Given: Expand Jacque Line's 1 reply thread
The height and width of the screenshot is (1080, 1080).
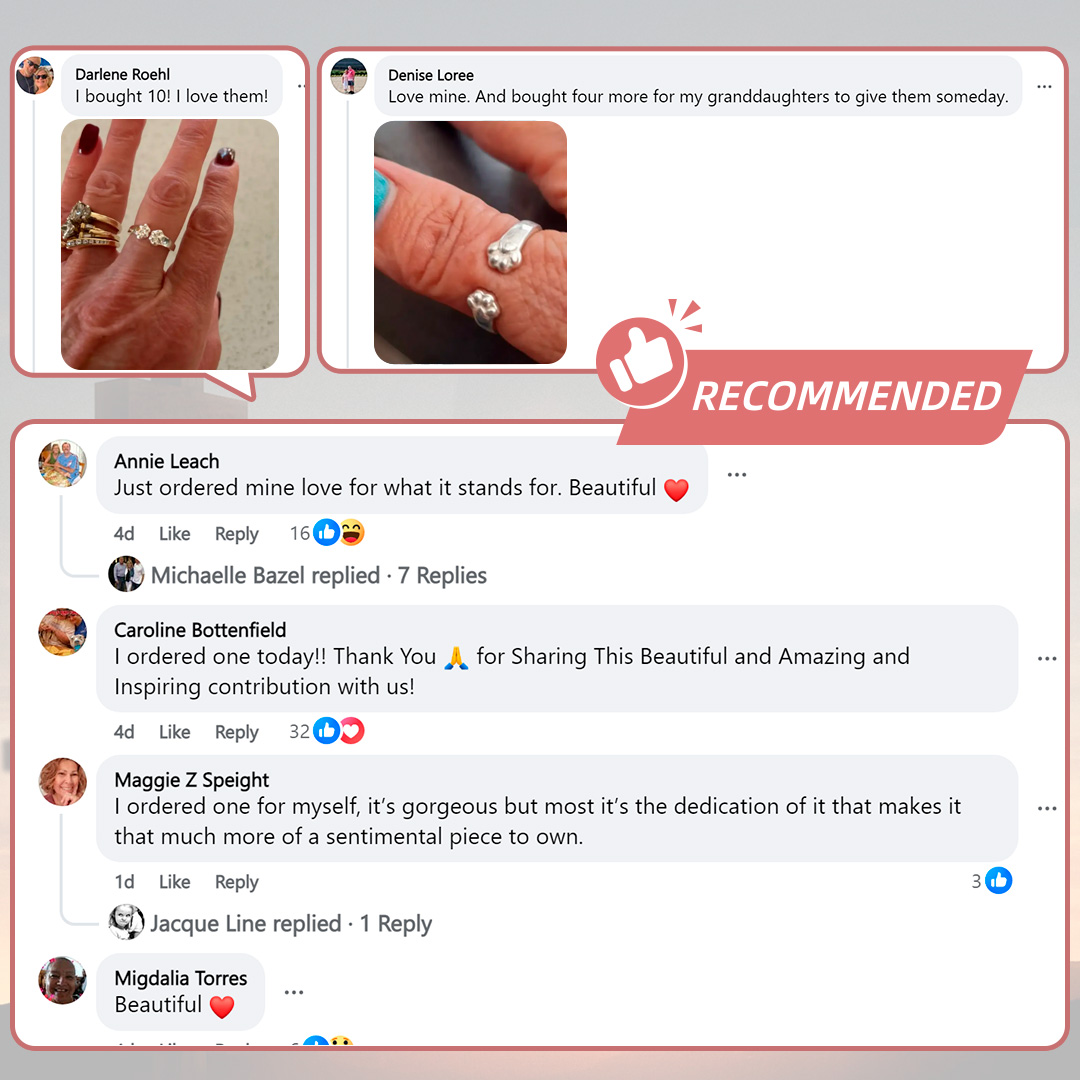Looking at the screenshot, I should (x=291, y=923).
